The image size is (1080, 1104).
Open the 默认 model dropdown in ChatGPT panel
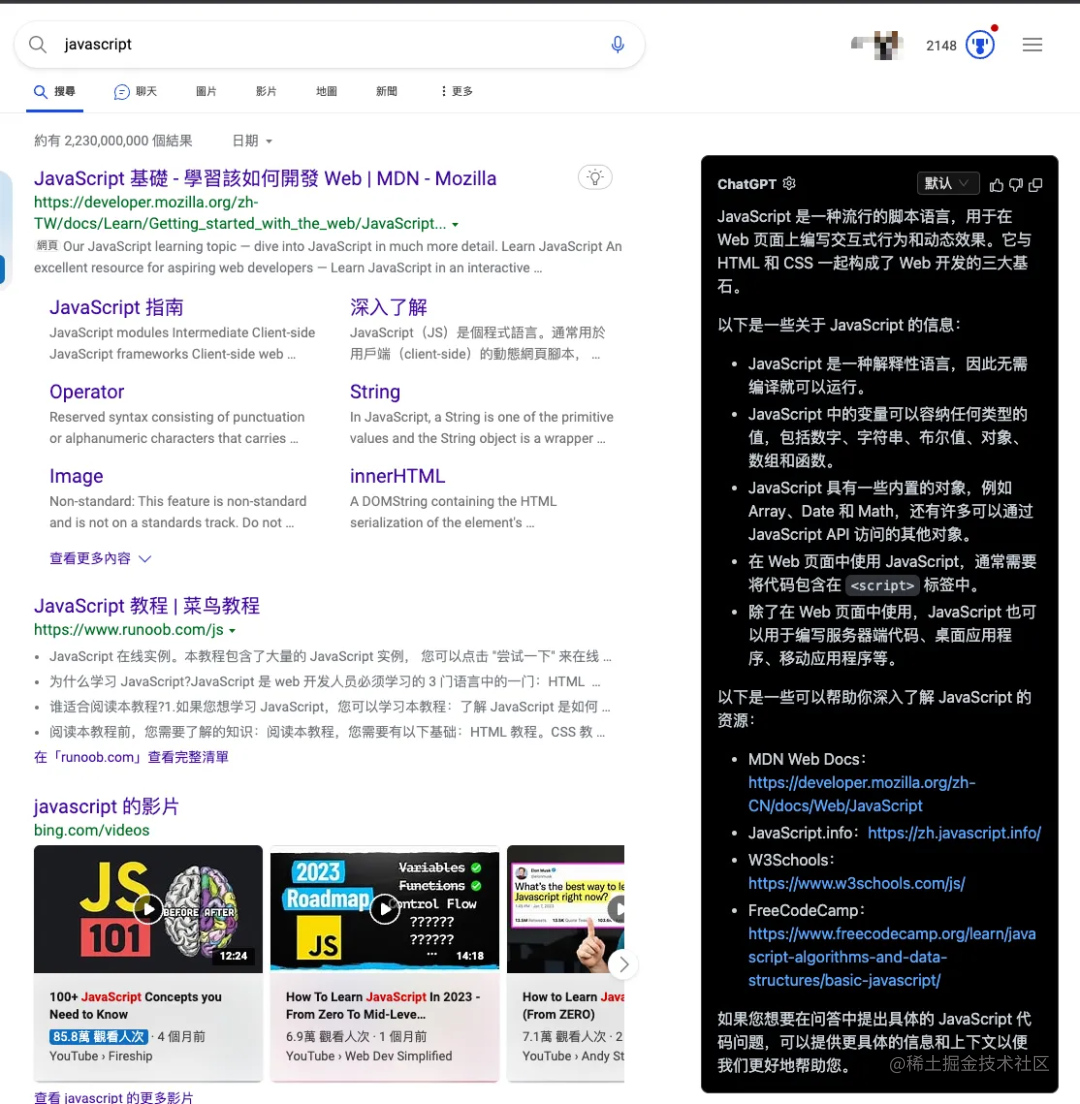coord(948,184)
